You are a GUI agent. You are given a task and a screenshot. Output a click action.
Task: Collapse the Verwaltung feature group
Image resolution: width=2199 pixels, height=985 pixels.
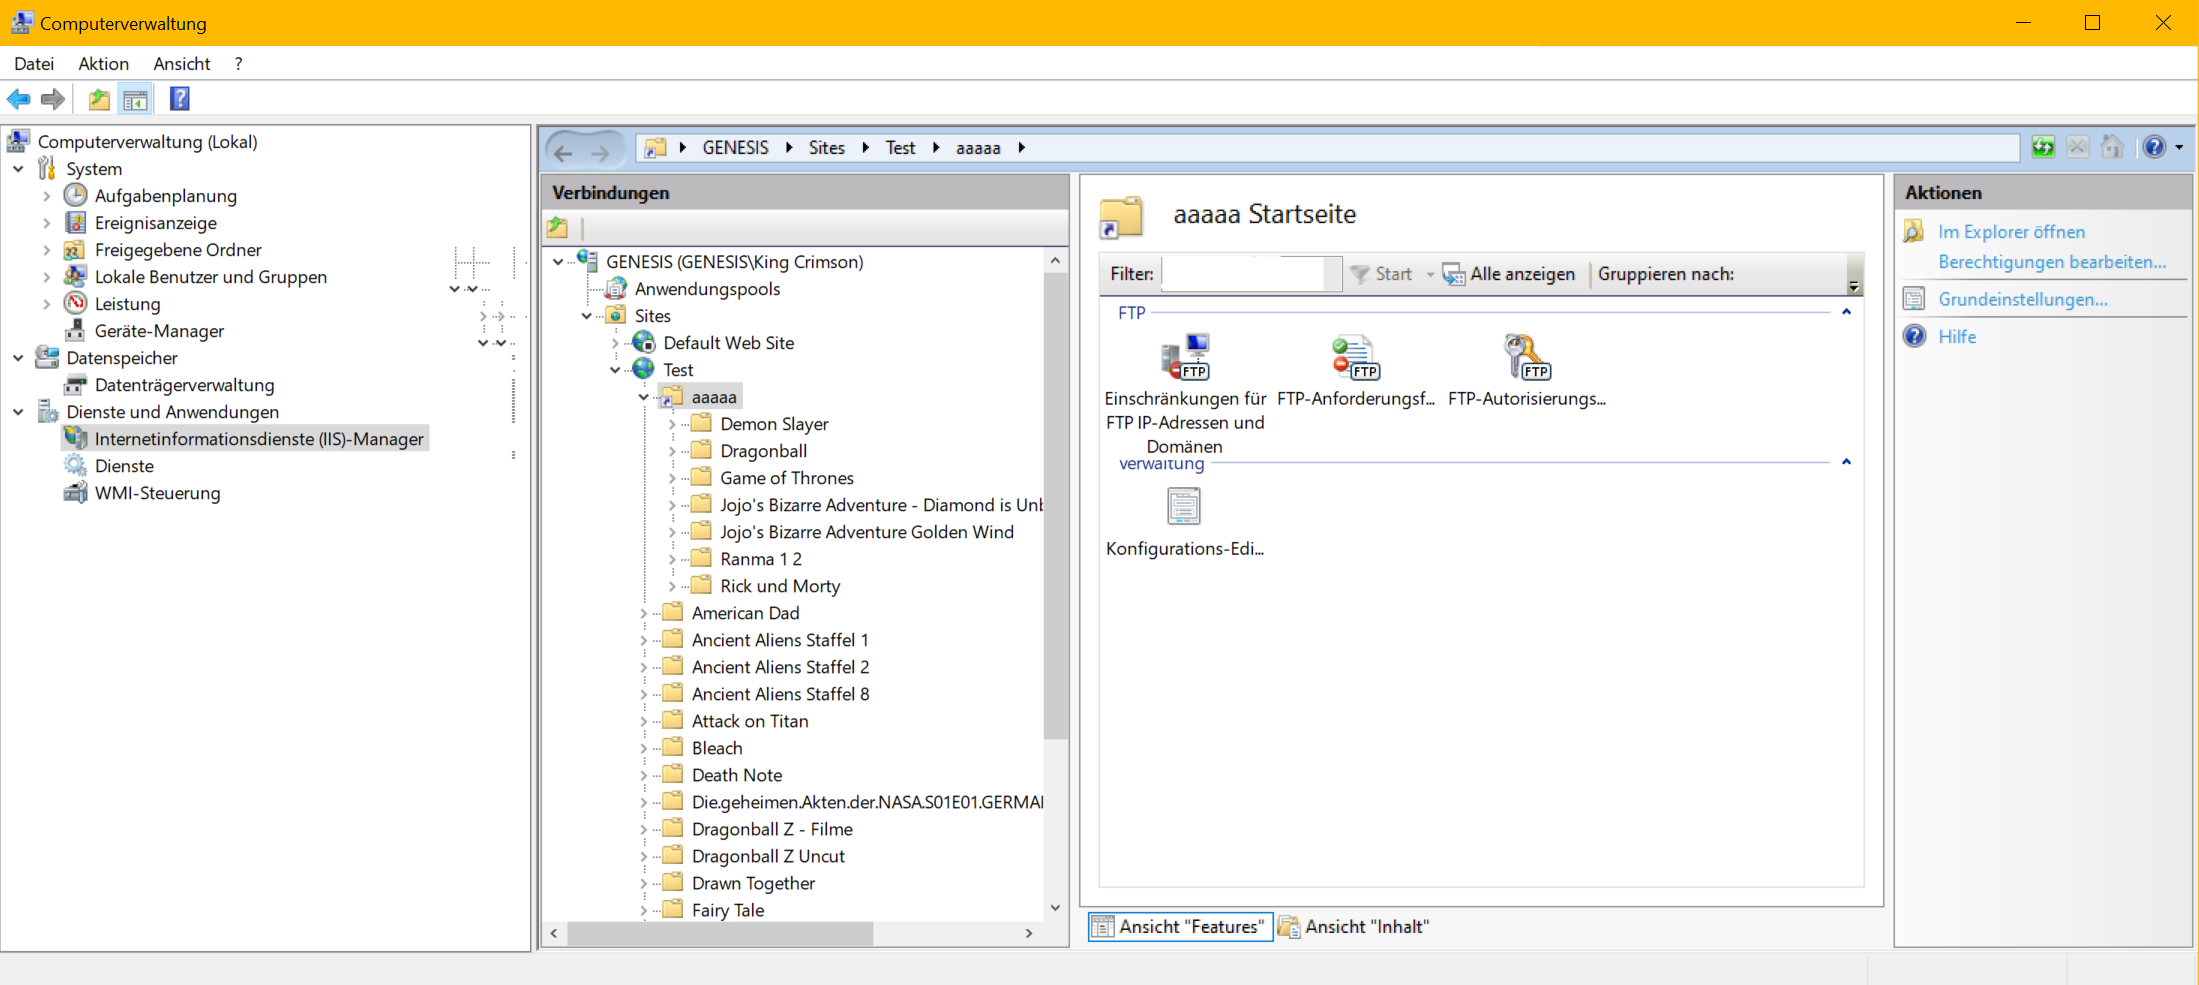point(1847,462)
